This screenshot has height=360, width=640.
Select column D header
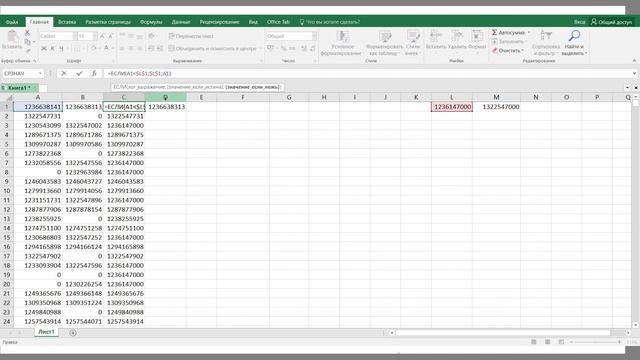pyautogui.click(x=165, y=97)
